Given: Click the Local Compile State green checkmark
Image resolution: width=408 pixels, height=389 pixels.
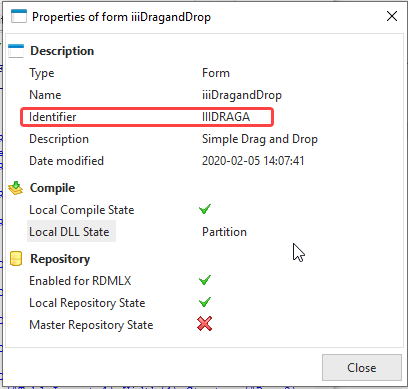Looking at the screenshot, I should (205, 209).
